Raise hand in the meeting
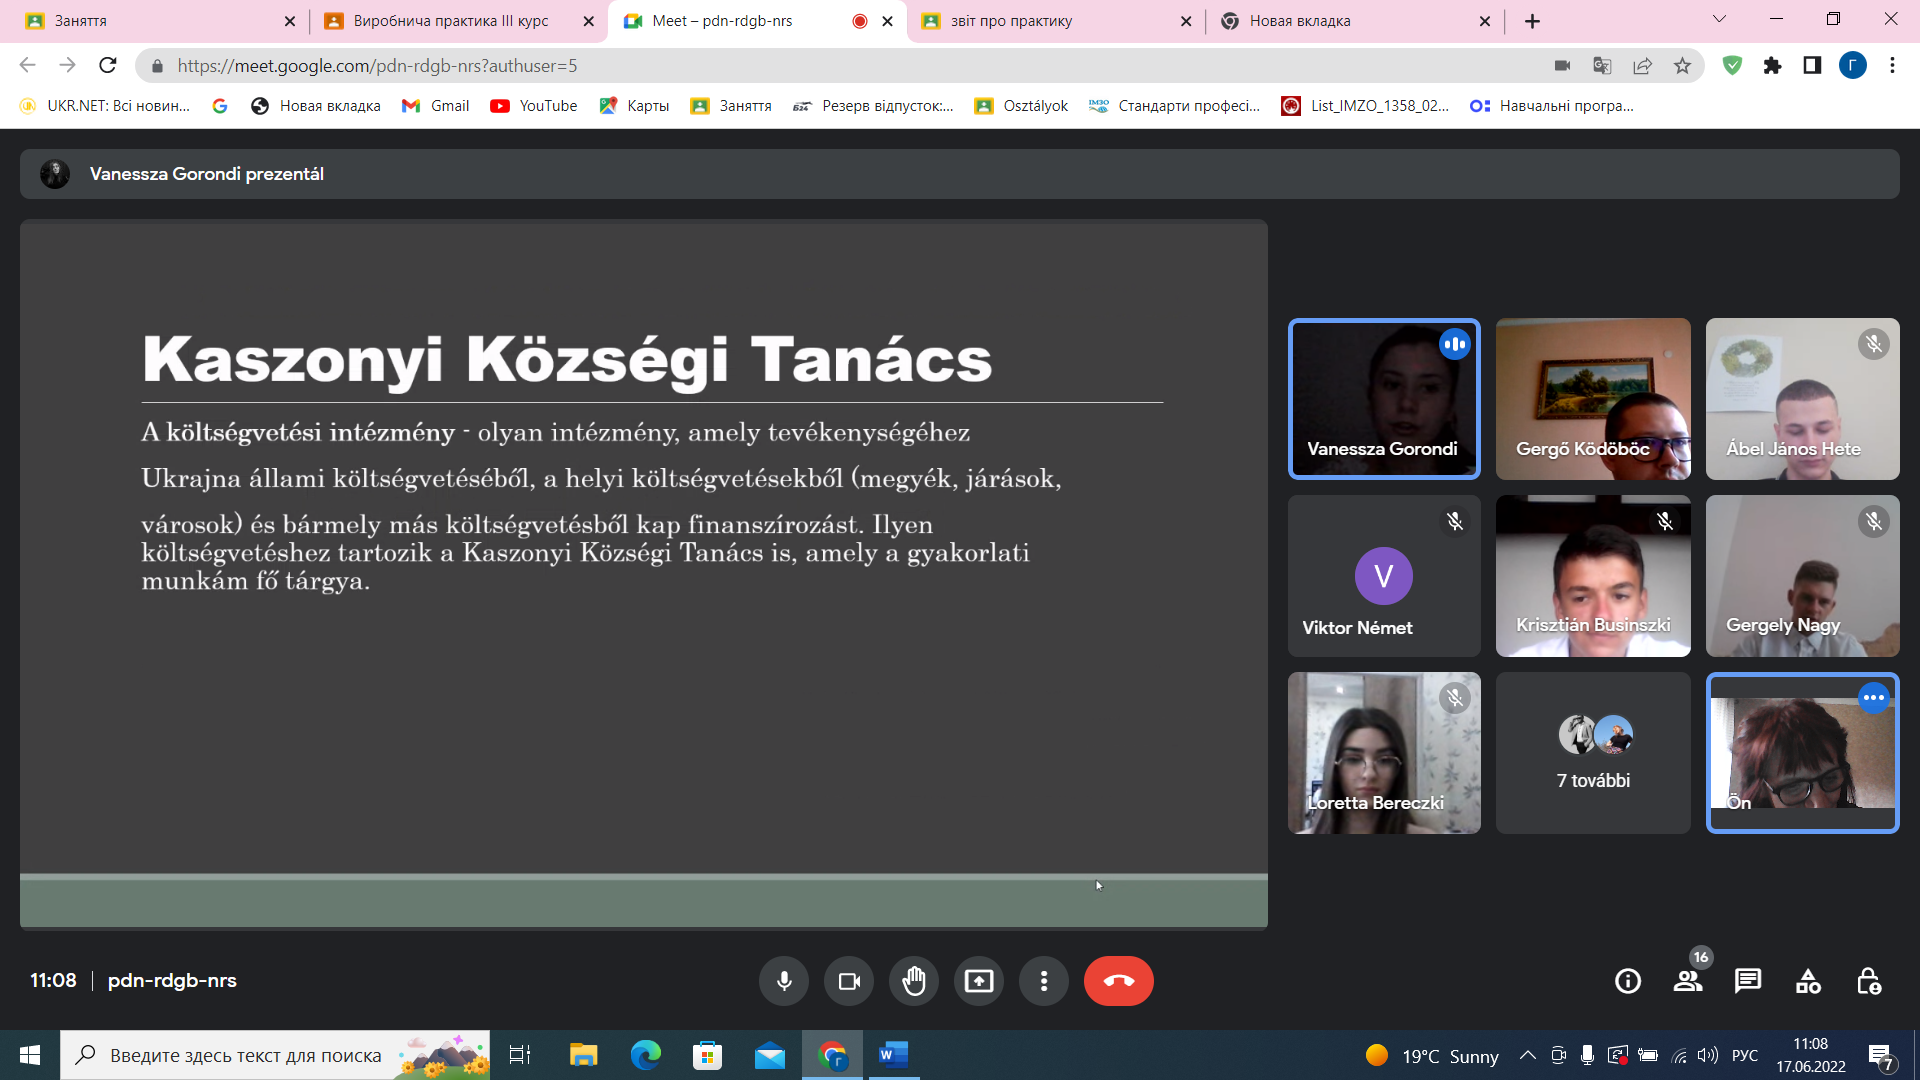Image resolution: width=1920 pixels, height=1080 pixels. pos(913,981)
